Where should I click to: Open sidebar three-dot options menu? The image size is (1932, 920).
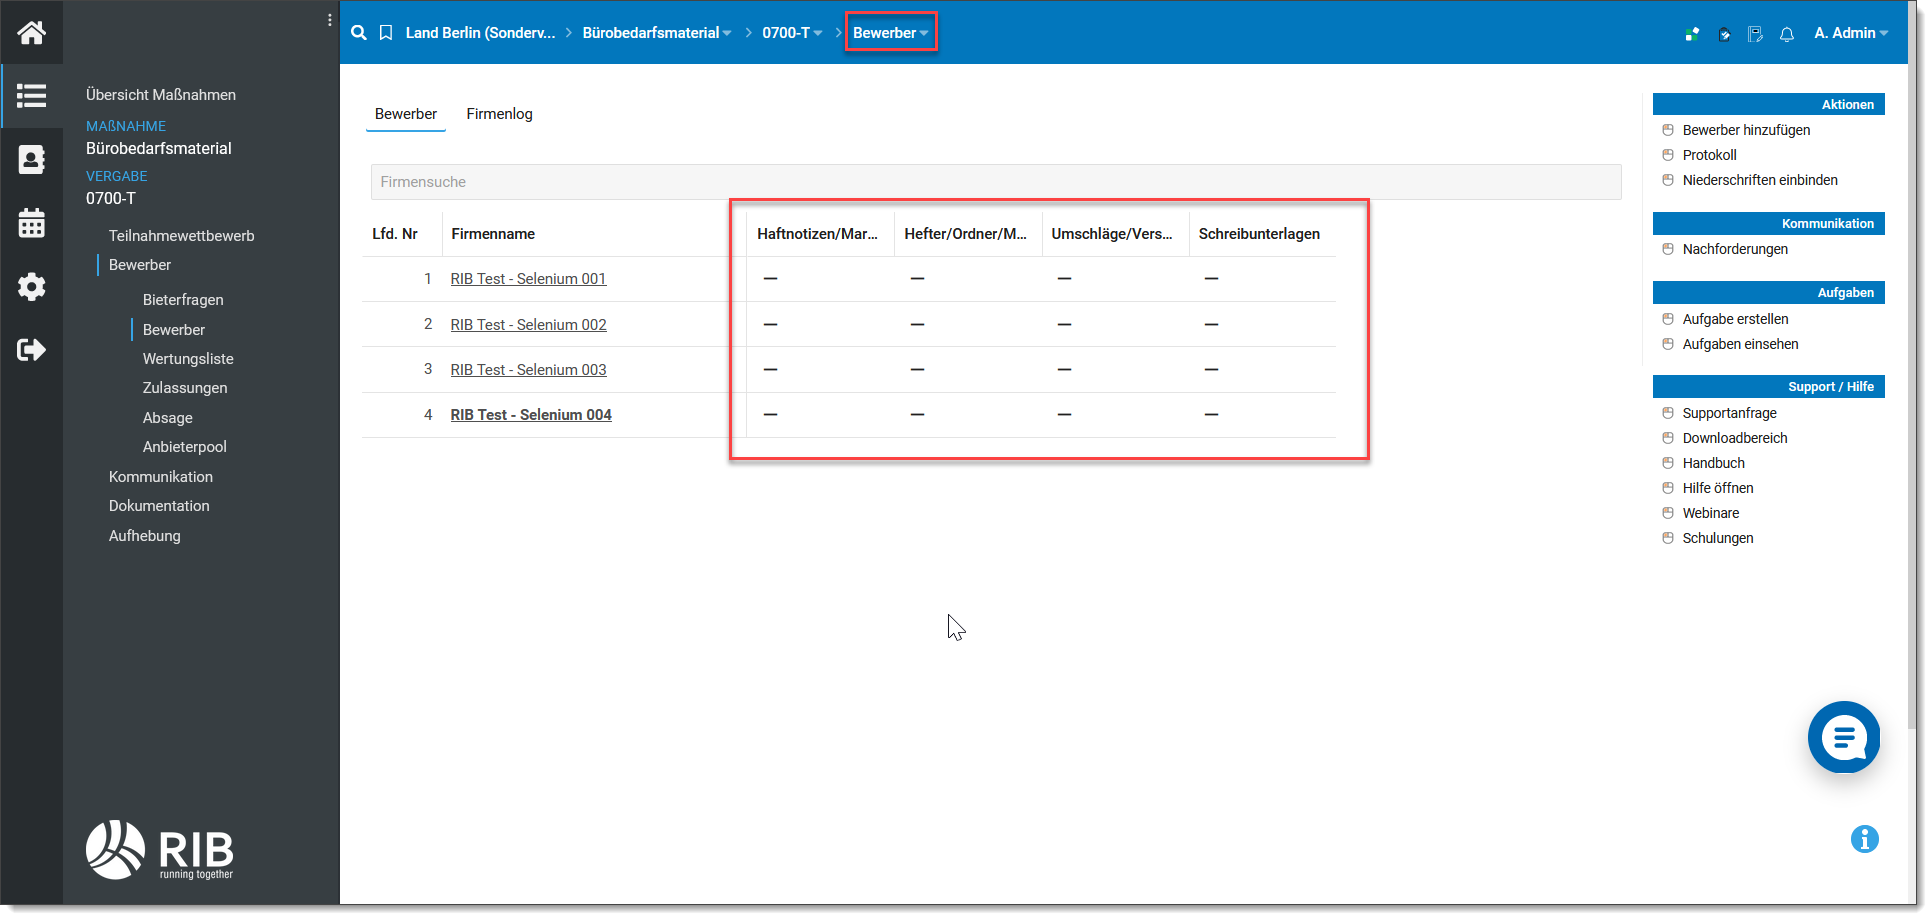point(330,20)
